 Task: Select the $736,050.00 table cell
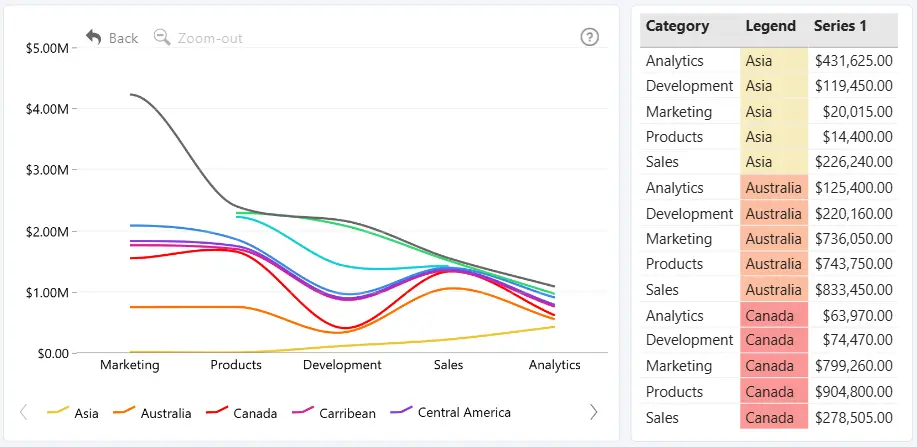click(854, 239)
